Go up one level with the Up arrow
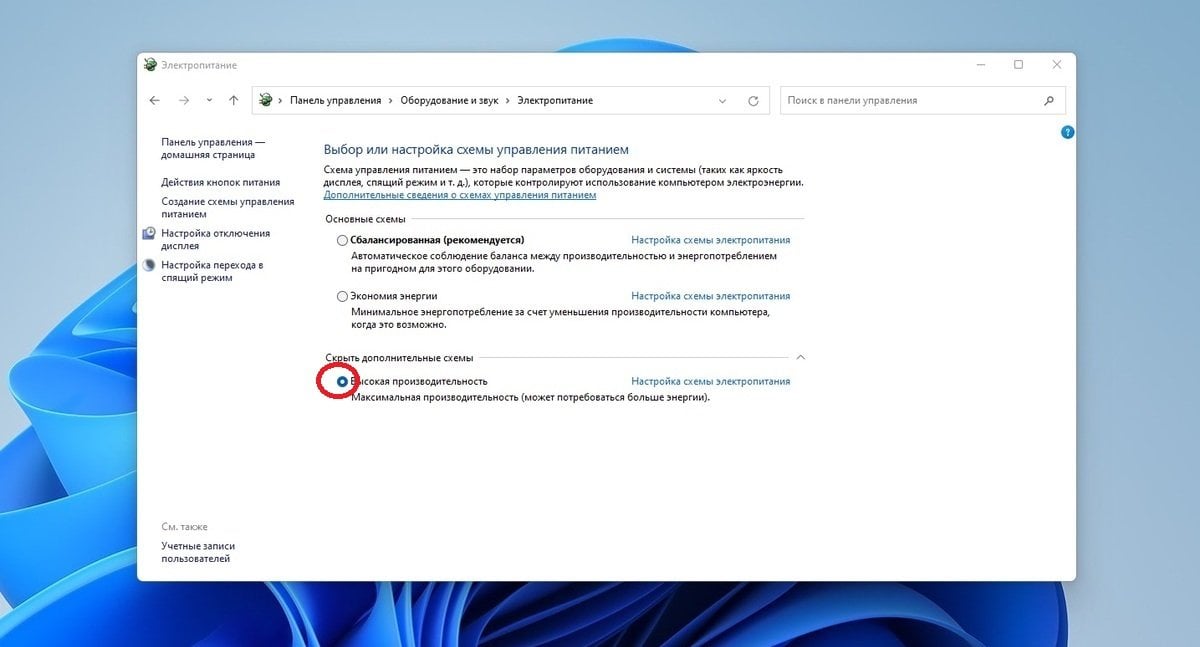 pyautogui.click(x=233, y=100)
